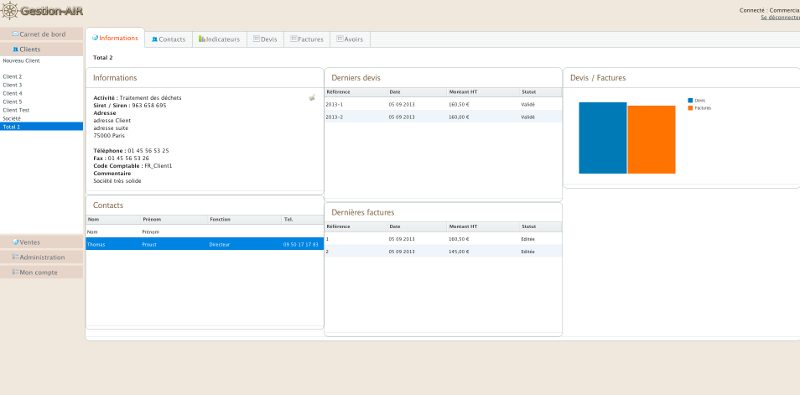
Task: Click the Indicateurs bar chart icon
Action: click(202, 39)
